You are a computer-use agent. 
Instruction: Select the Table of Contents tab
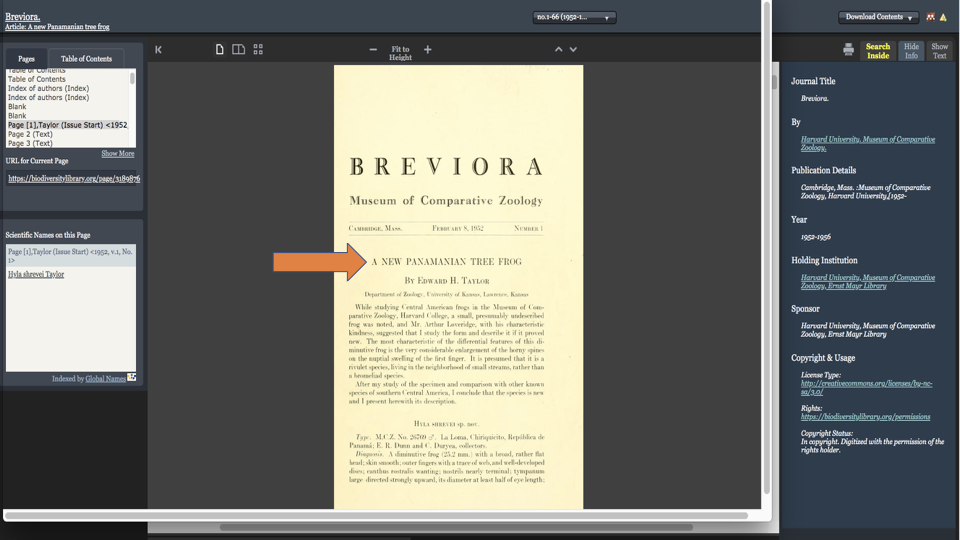tap(86, 59)
